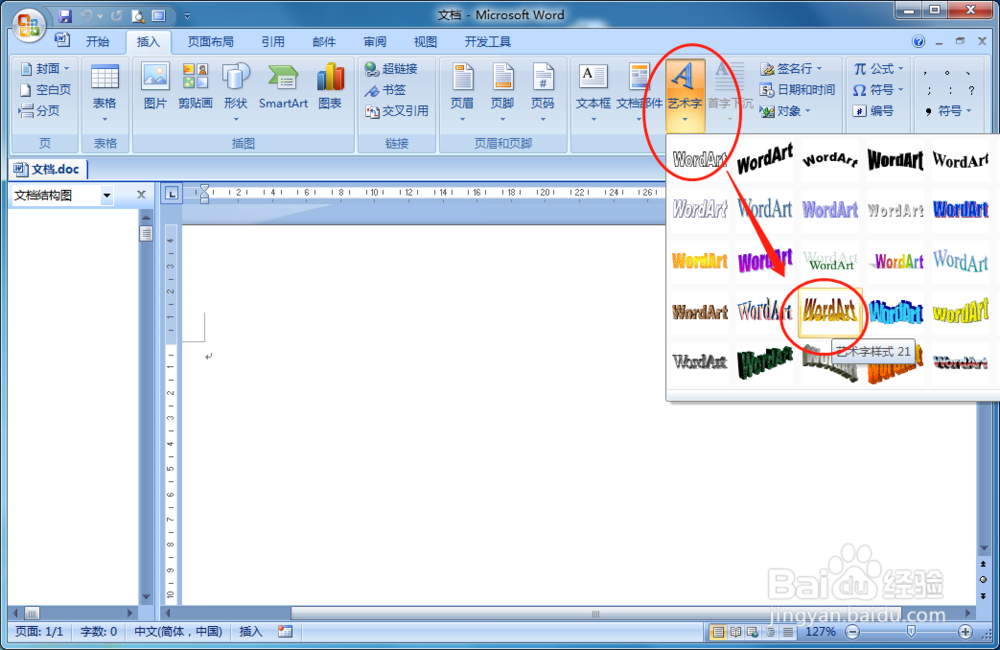
Task: Open the 审阅 Review tab
Action: coord(374,42)
